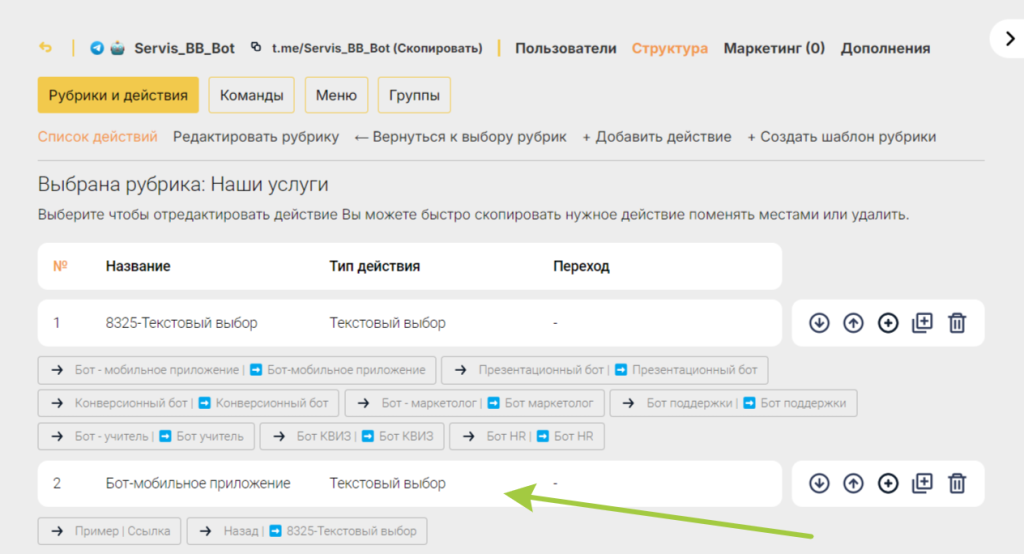1024x554 pixels.
Task: Click the copy icon before t.me/Servis_BB_Bot
Action: point(256,47)
